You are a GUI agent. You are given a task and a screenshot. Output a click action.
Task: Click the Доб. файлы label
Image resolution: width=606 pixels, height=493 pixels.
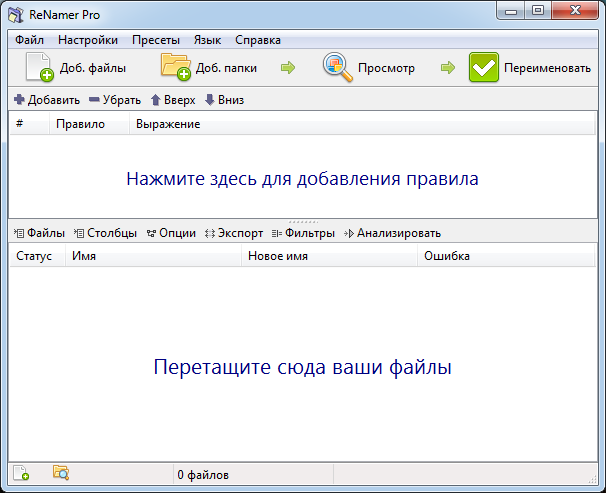93,68
